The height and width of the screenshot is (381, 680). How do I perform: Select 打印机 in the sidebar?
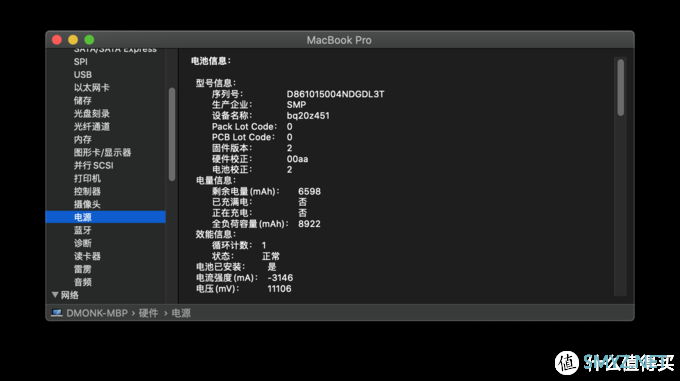pos(87,178)
